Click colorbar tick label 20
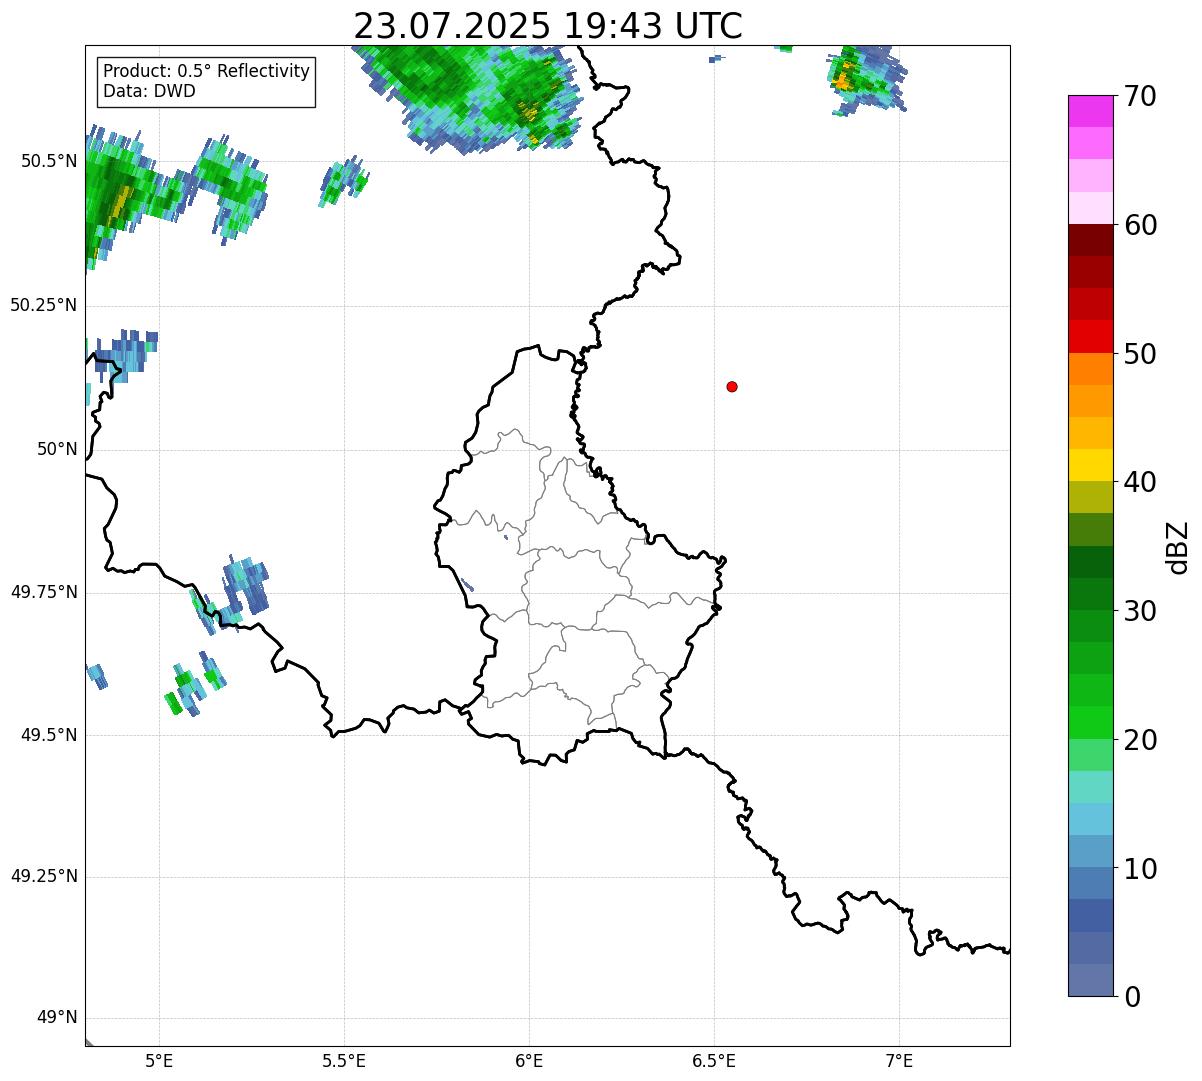 [x=1140, y=740]
